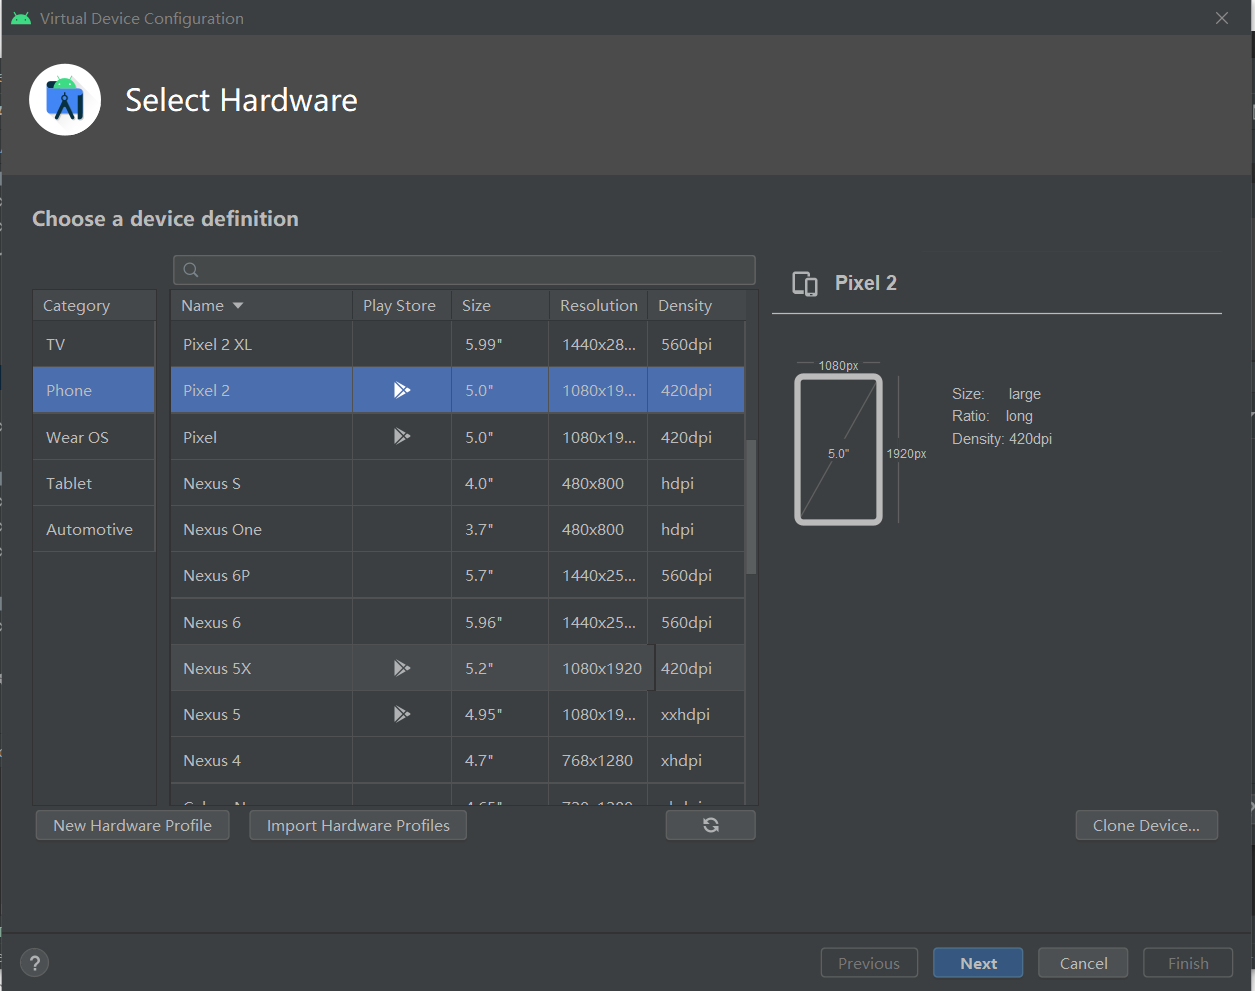The height and width of the screenshot is (991, 1255).
Task: Click the Play Store icon for Pixel 2
Action: [401, 390]
